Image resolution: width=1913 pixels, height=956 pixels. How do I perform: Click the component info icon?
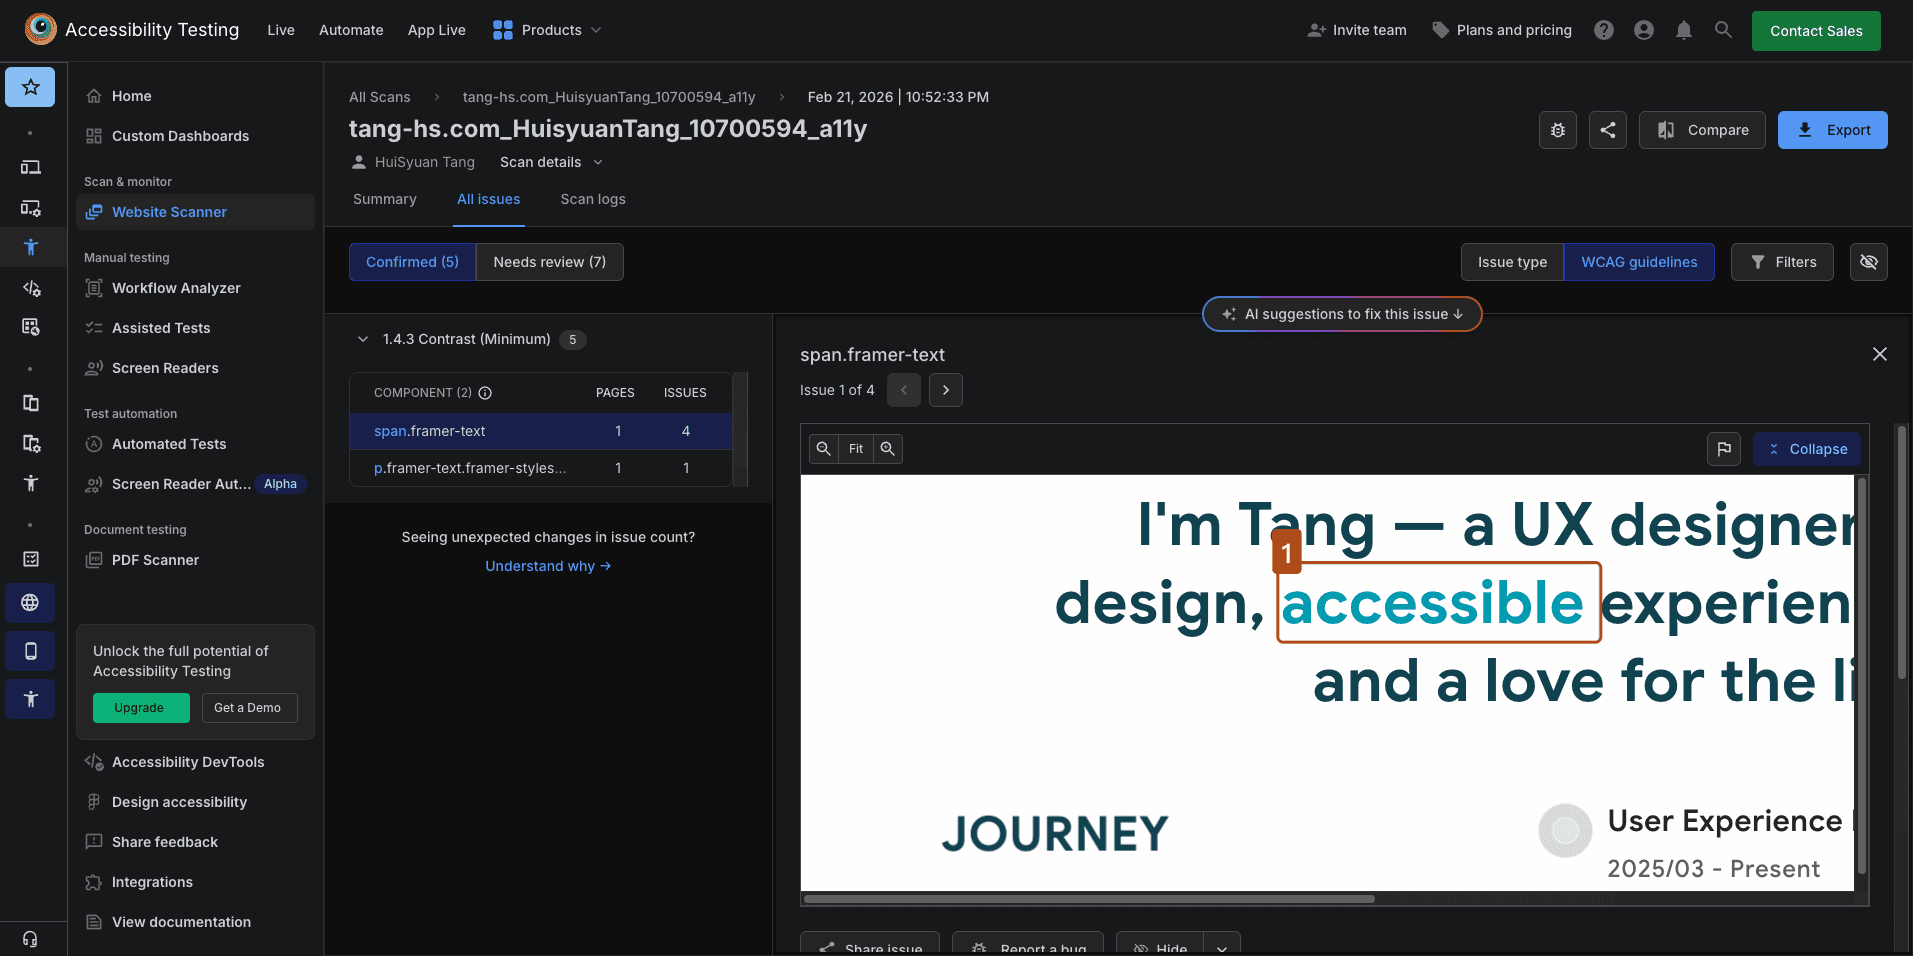point(485,393)
